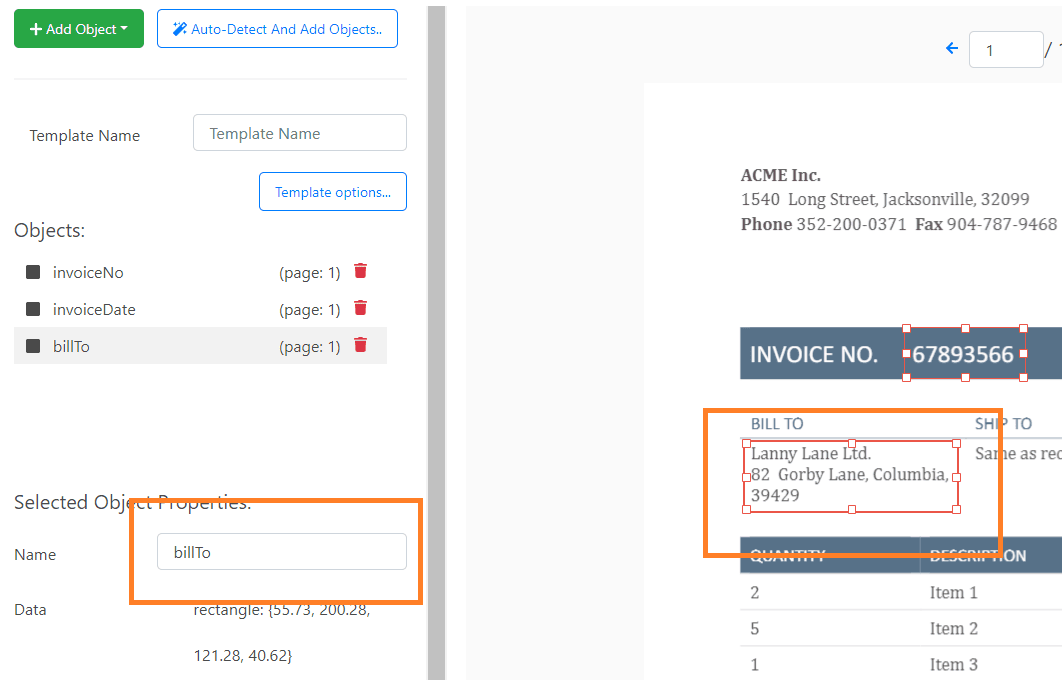The height and width of the screenshot is (680, 1062).
Task: Delete the invoiceDate object with trash icon
Action: tap(361, 308)
